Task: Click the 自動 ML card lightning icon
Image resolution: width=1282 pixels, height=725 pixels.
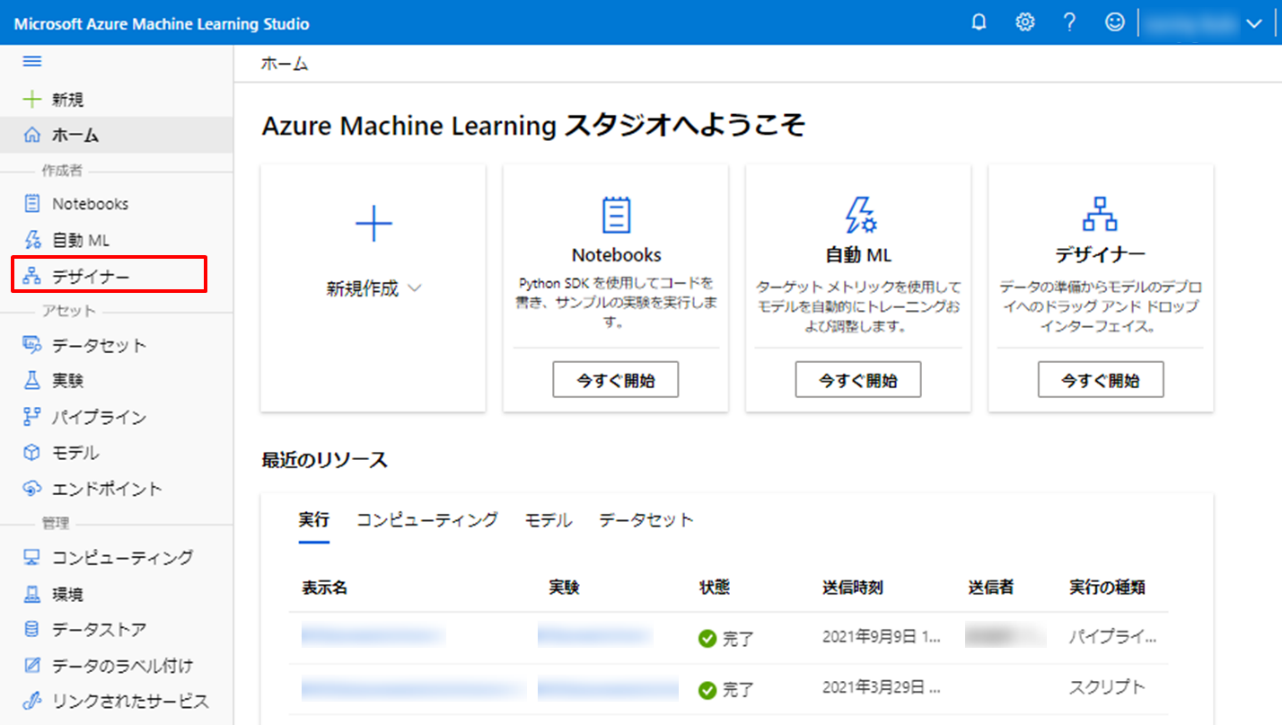Action: click(x=859, y=215)
